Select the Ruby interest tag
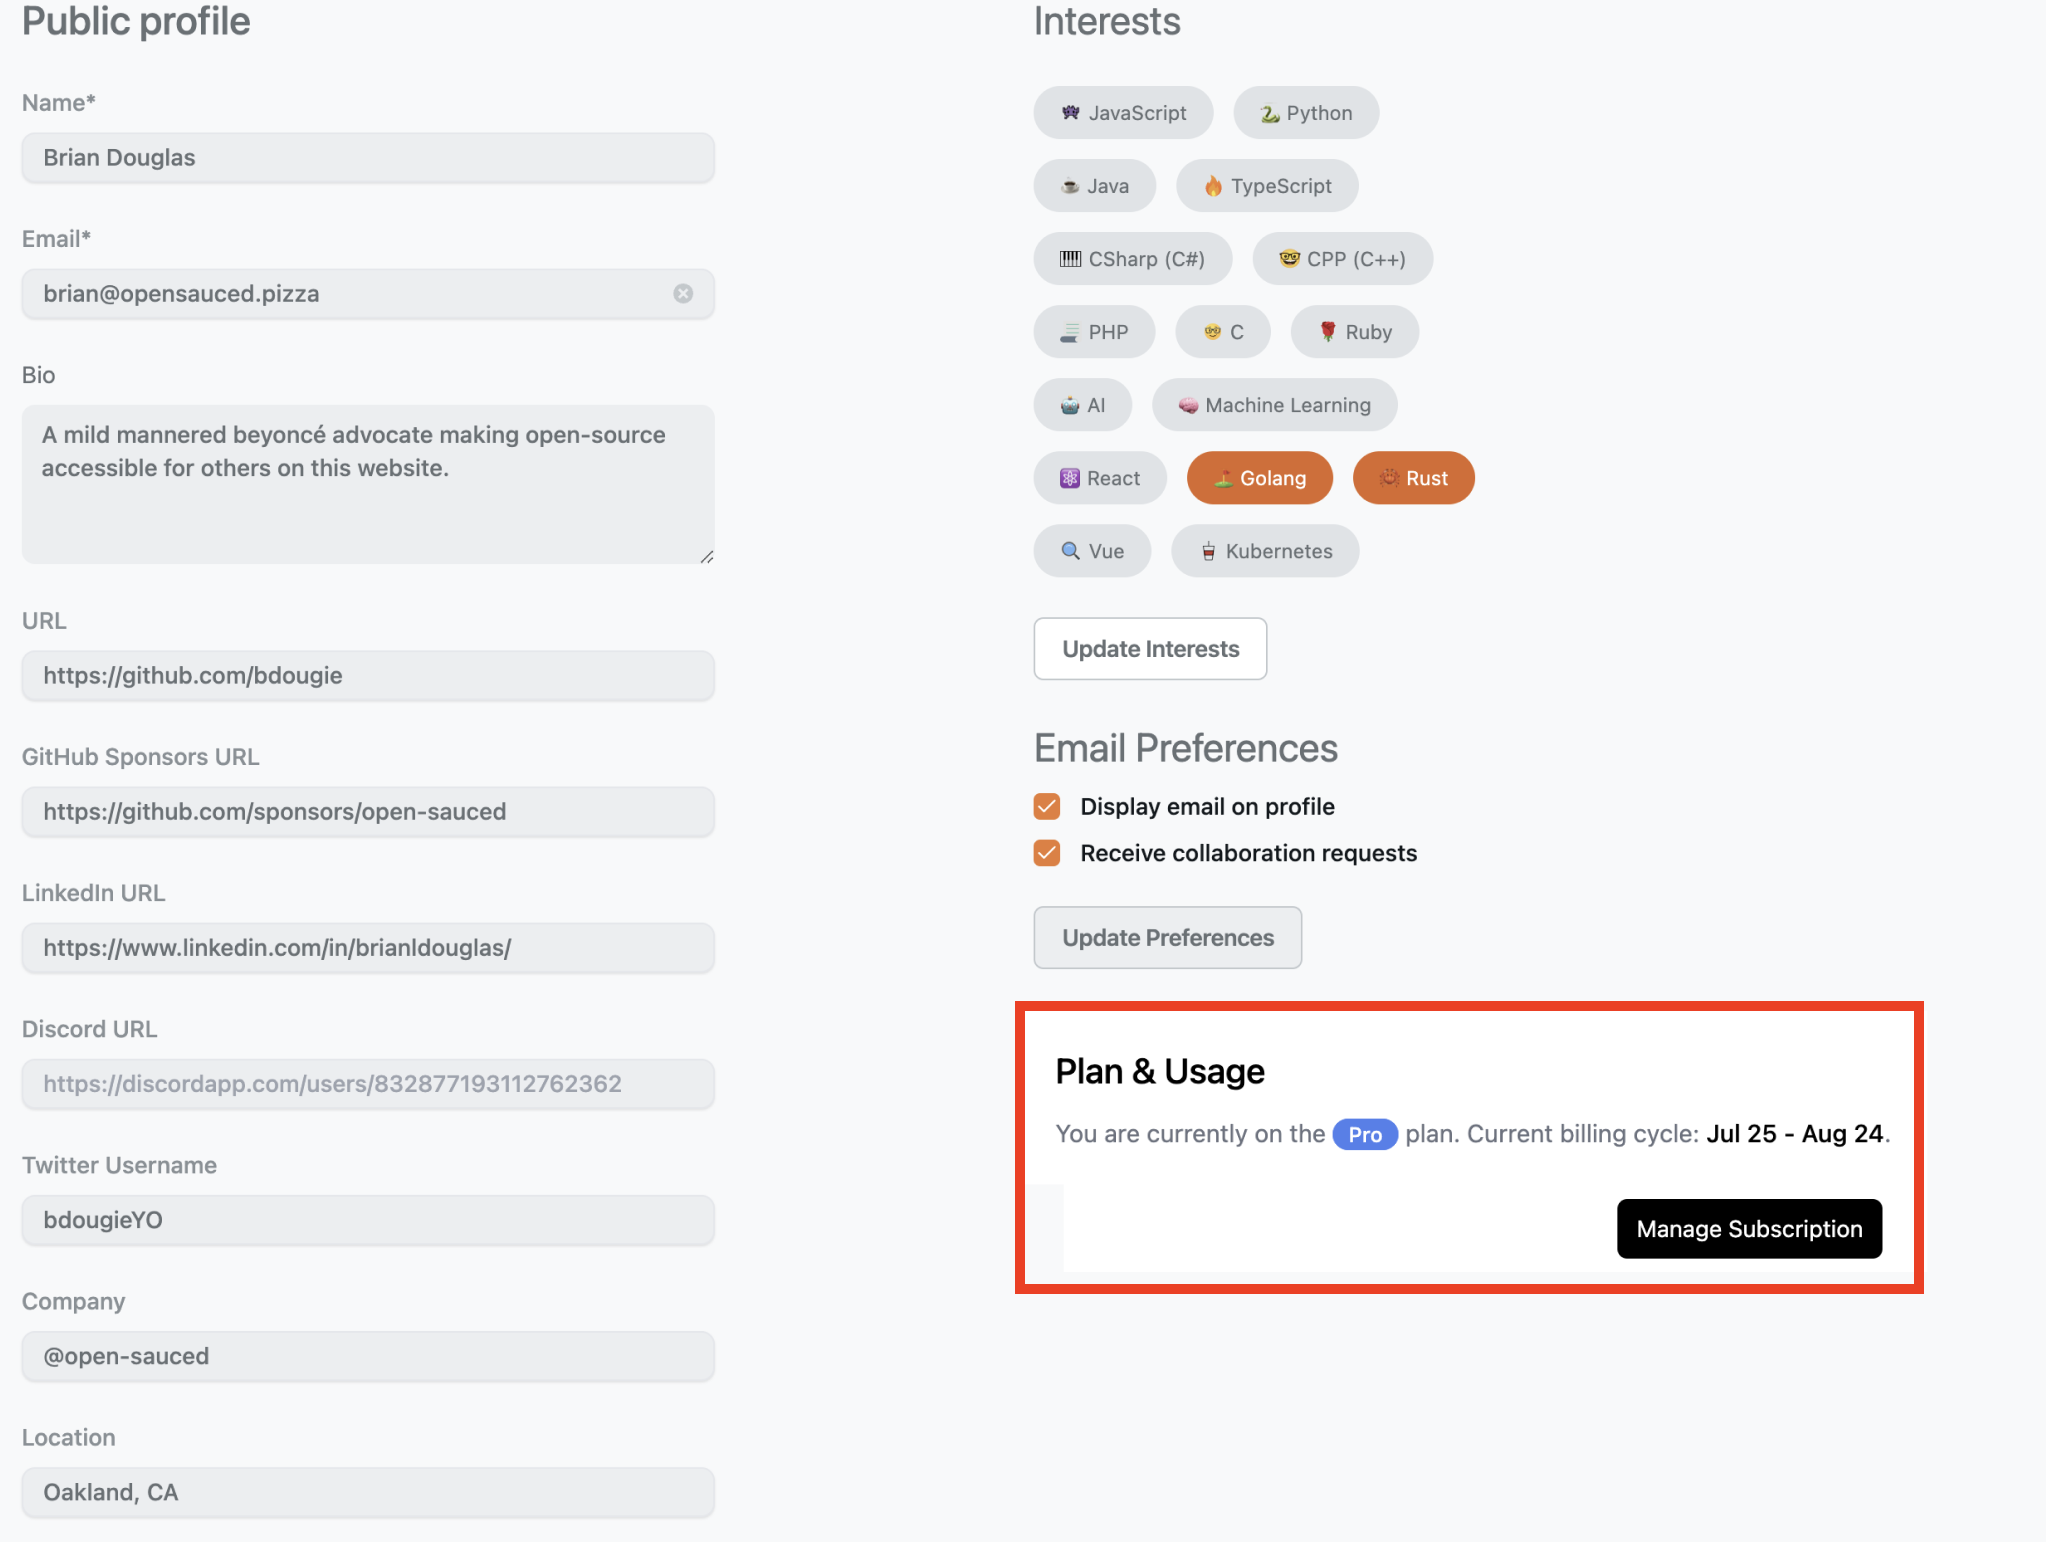The image size is (2046, 1542). click(x=1354, y=331)
